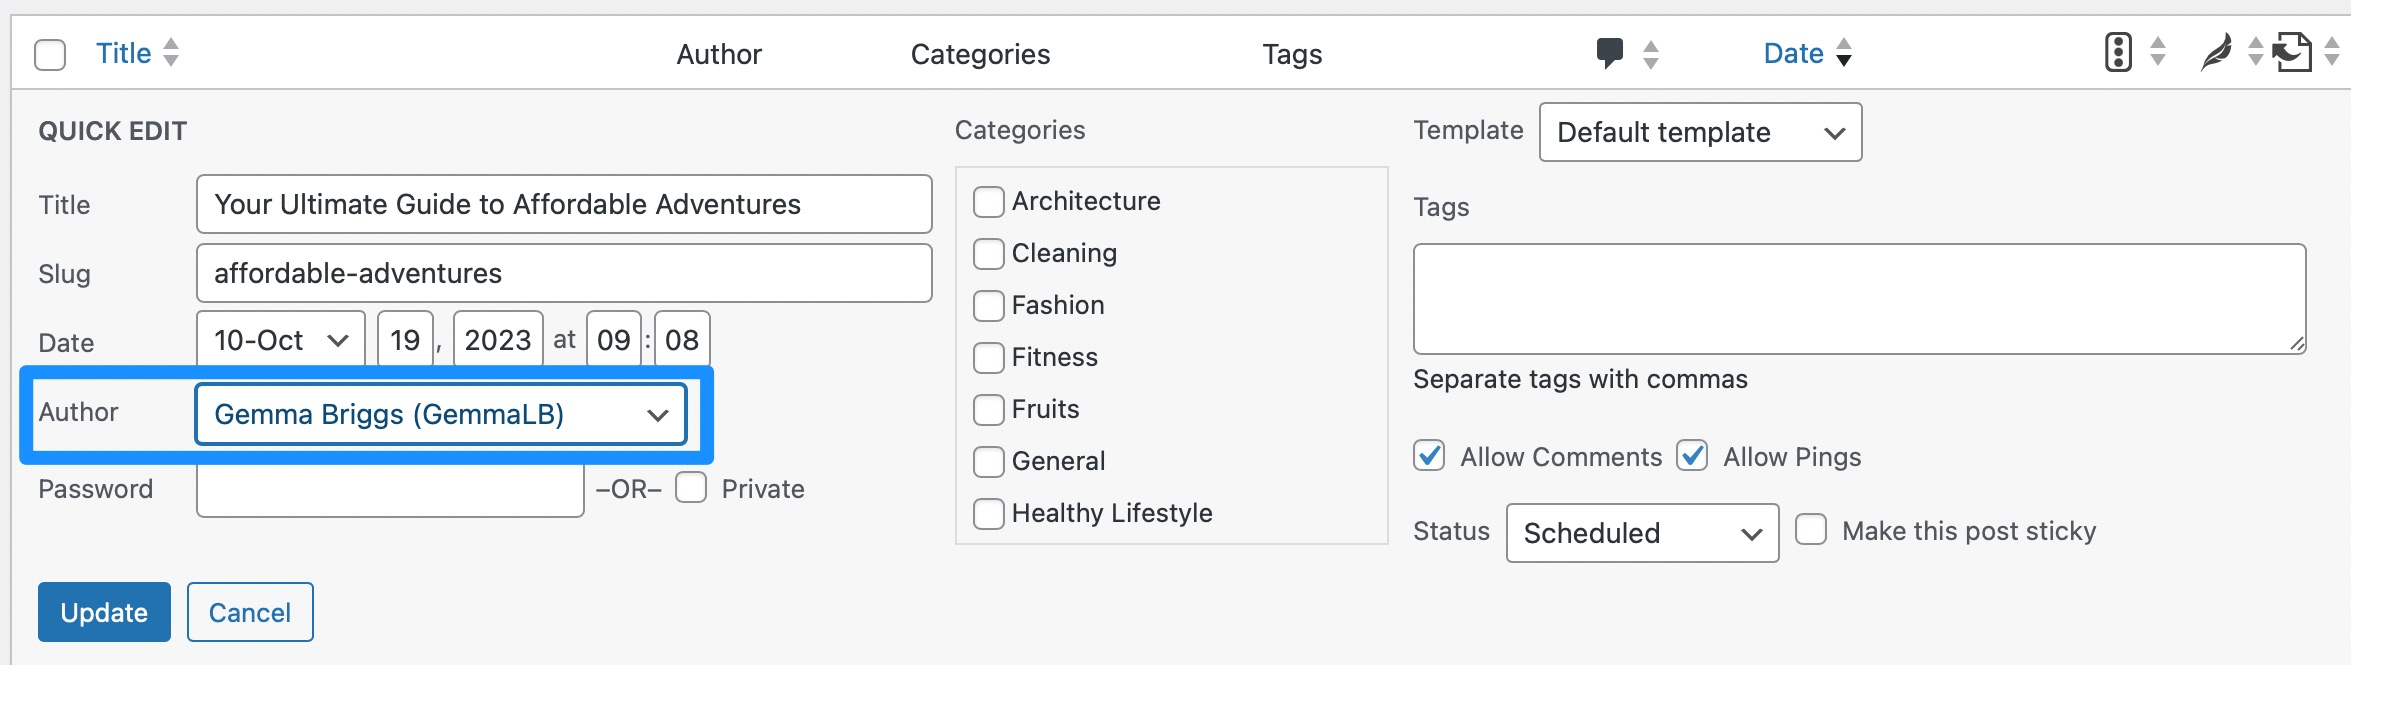Open the Status dropdown showing Scheduled
Image resolution: width=2392 pixels, height=706 pixels.
[1641, 533]
